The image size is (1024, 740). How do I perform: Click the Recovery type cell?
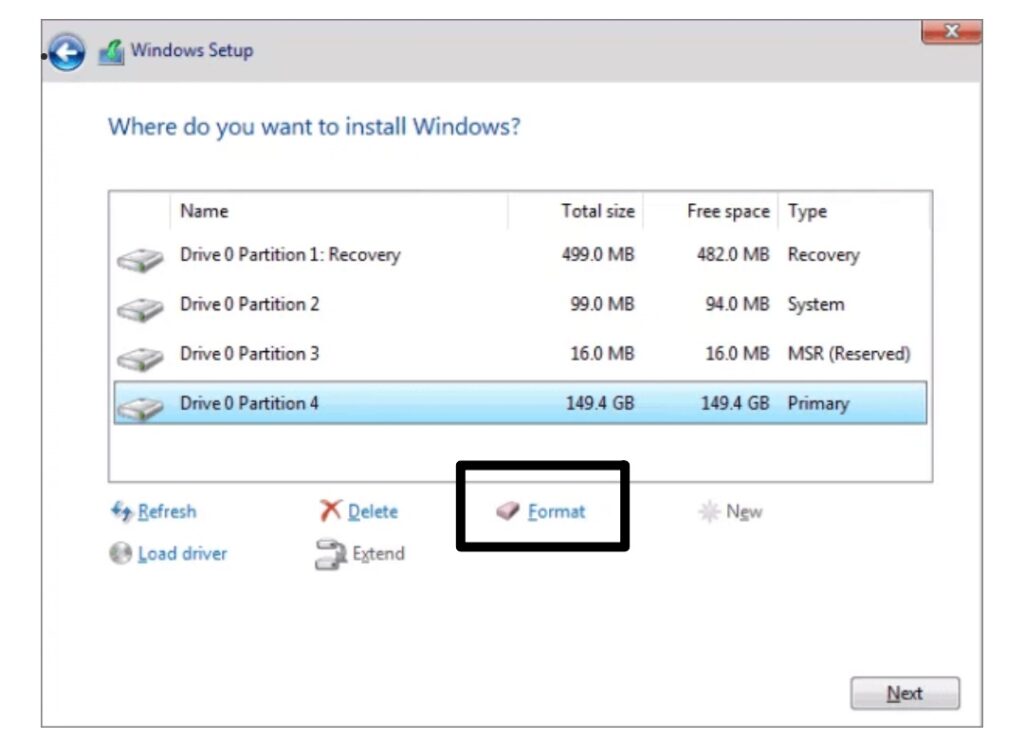point(824,255)
